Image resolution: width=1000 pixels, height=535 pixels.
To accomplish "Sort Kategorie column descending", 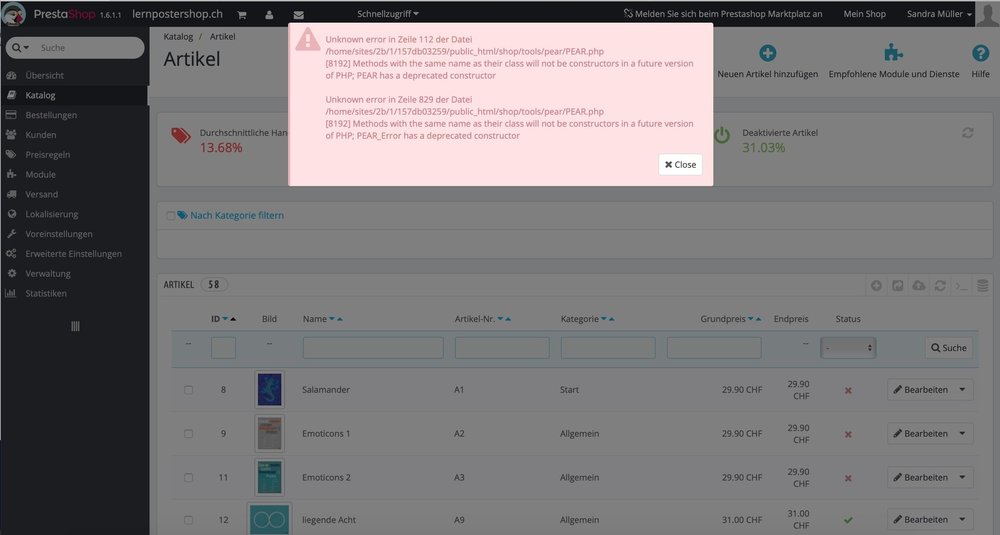I will point(604,319).
